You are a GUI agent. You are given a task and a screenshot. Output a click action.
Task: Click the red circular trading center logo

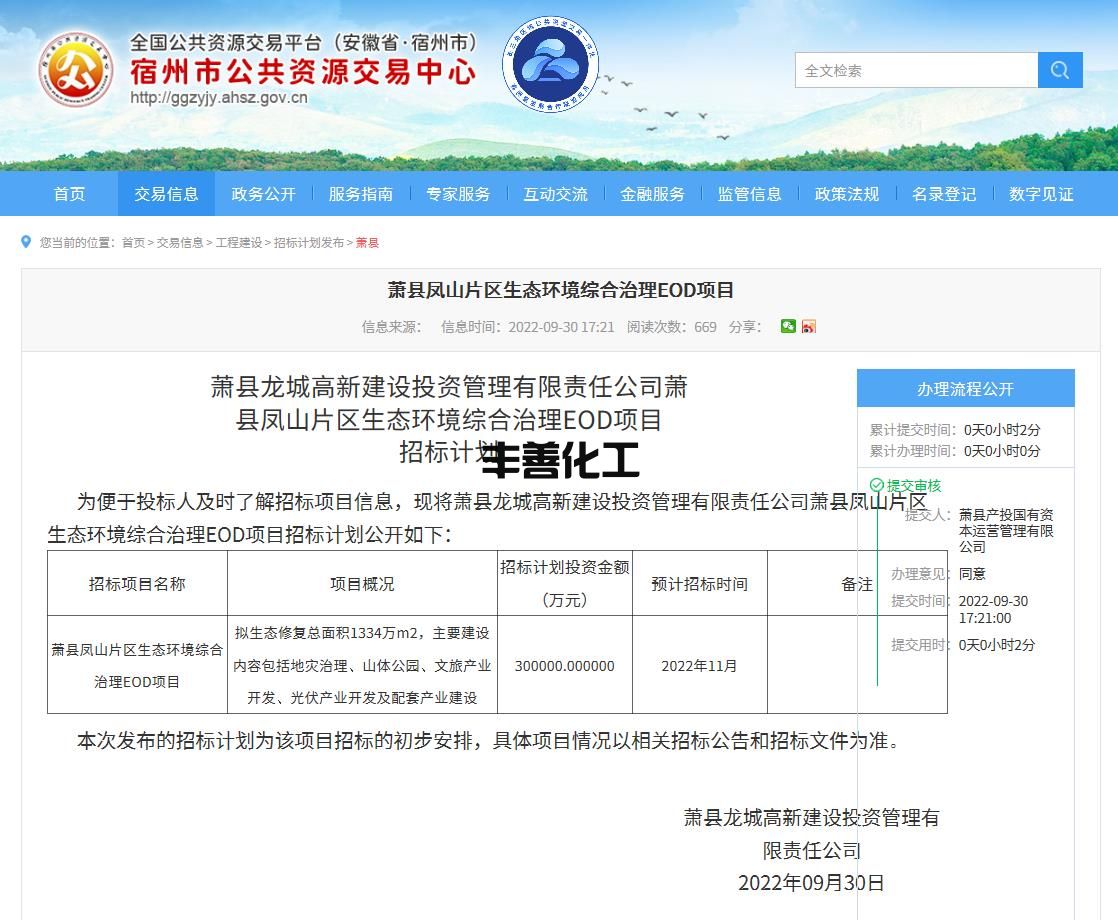click(x=76, y=70)
